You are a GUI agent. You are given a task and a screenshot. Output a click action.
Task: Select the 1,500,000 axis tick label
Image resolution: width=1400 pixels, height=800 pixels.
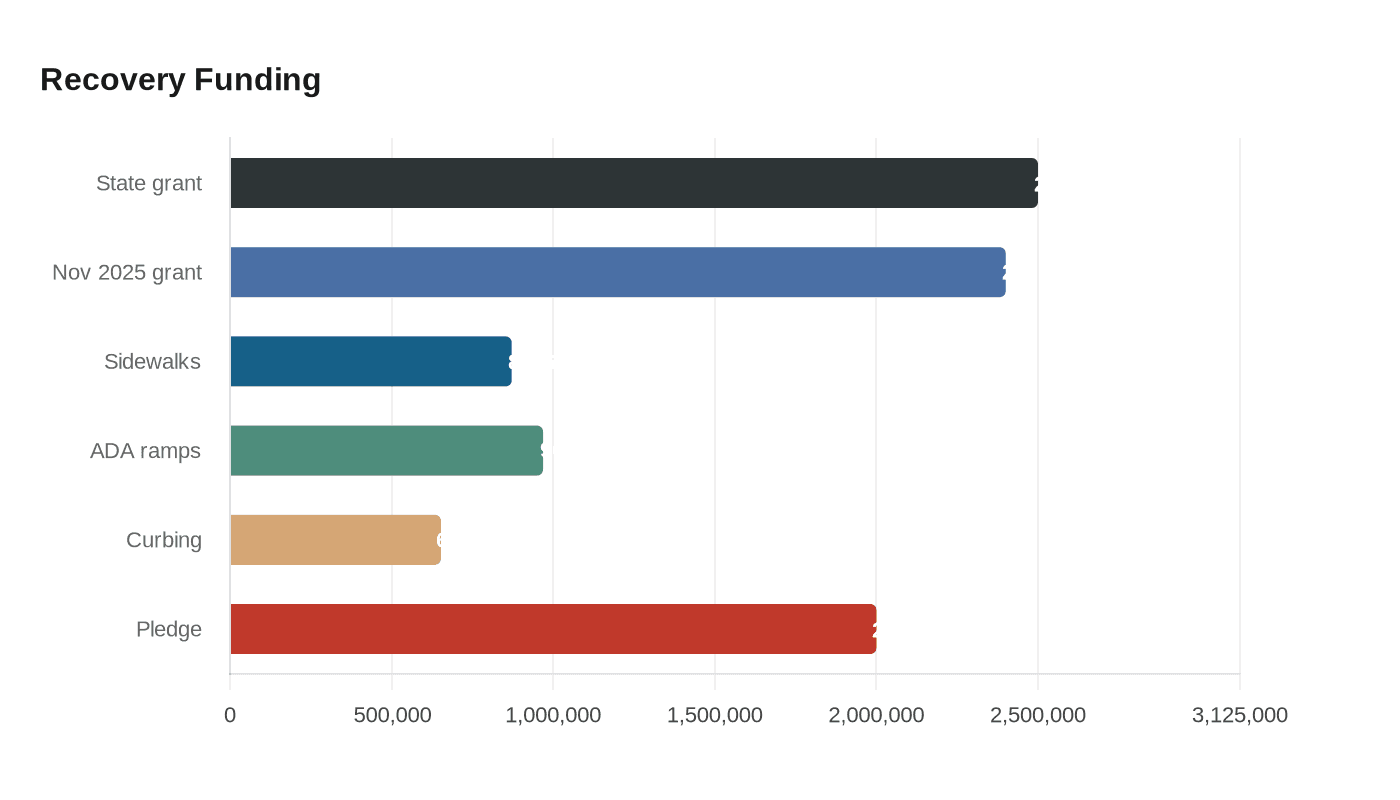point(715,715)
